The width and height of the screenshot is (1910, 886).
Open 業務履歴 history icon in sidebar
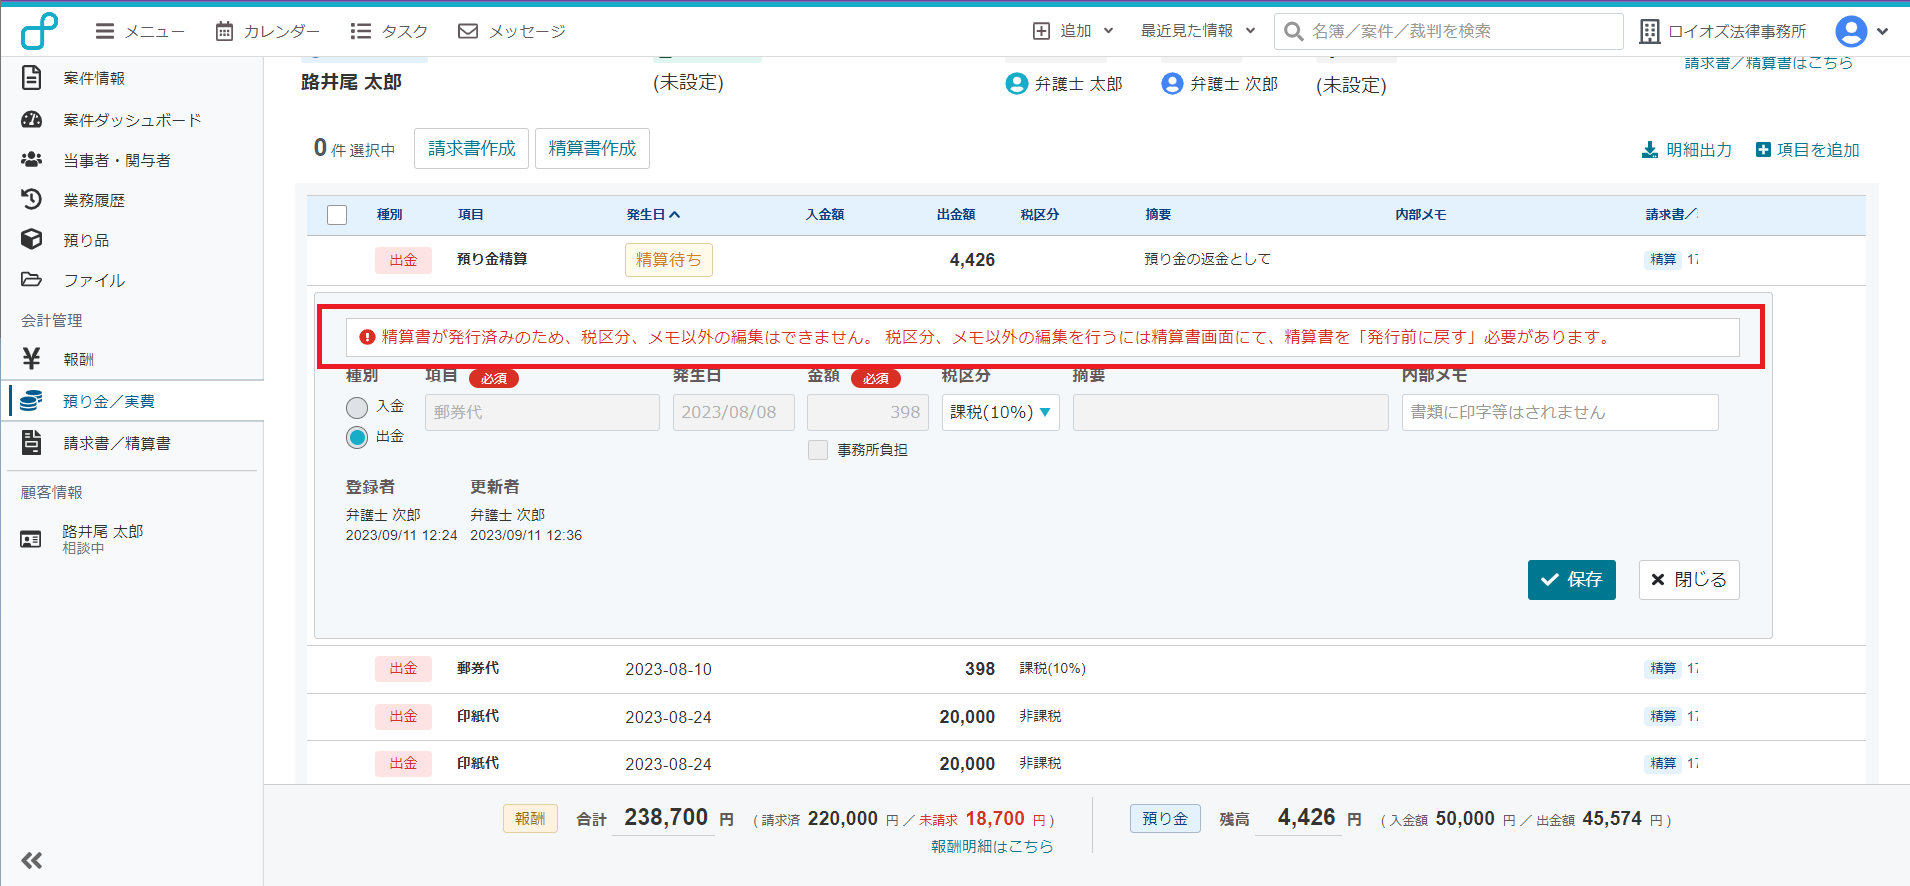pos(32,200)
